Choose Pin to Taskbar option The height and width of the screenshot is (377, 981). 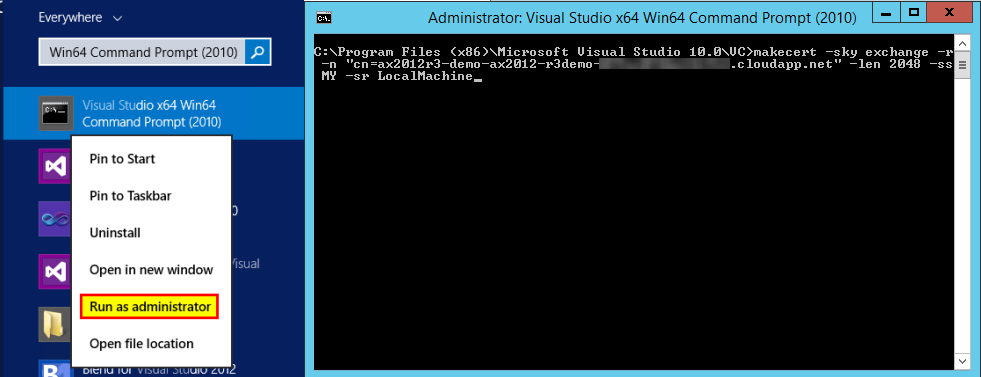[130, 196]
